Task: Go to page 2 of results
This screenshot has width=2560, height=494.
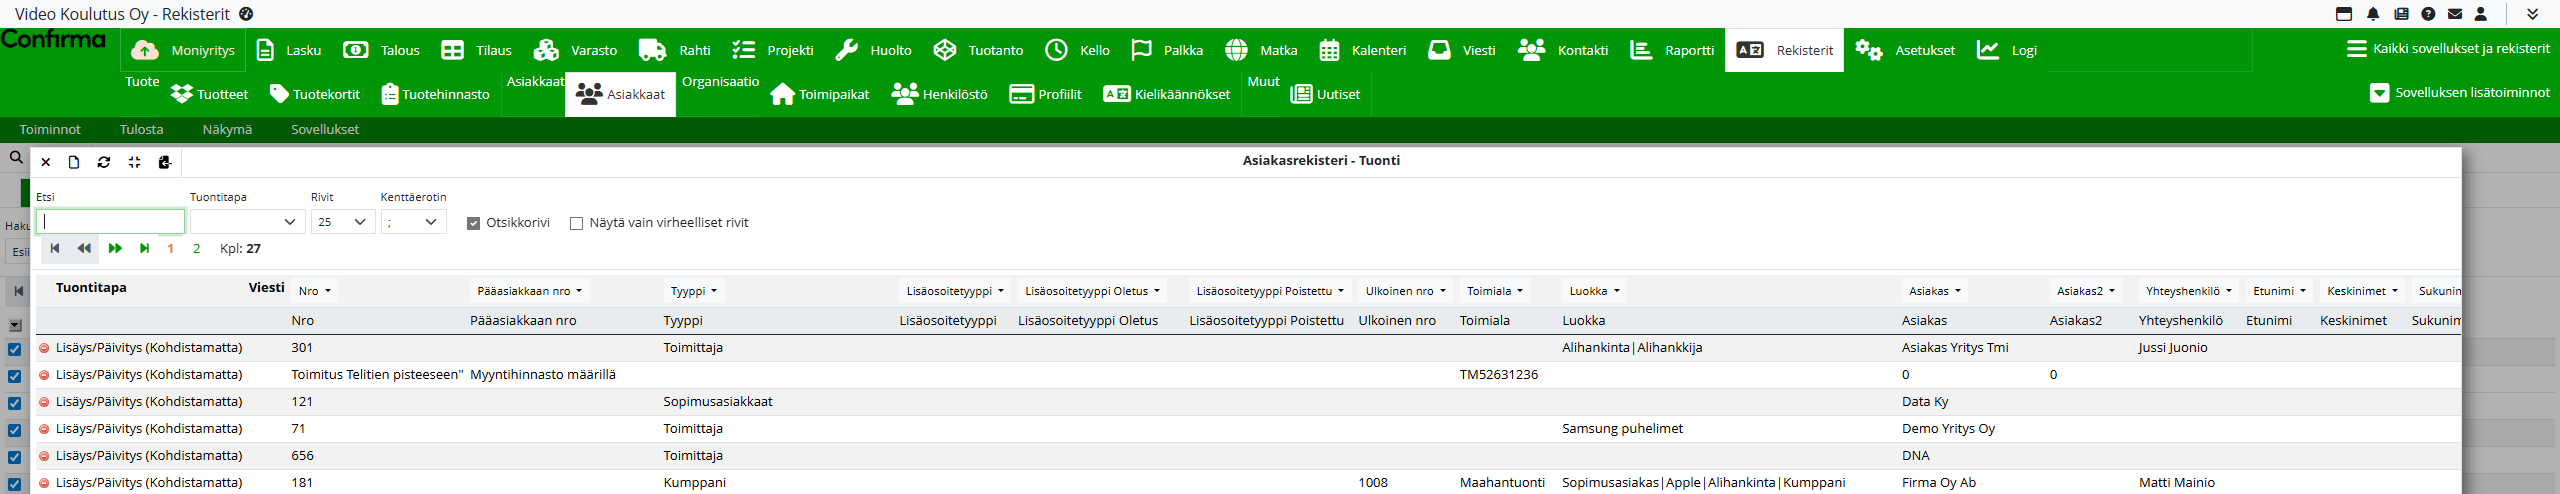Action: coord(196,249)
